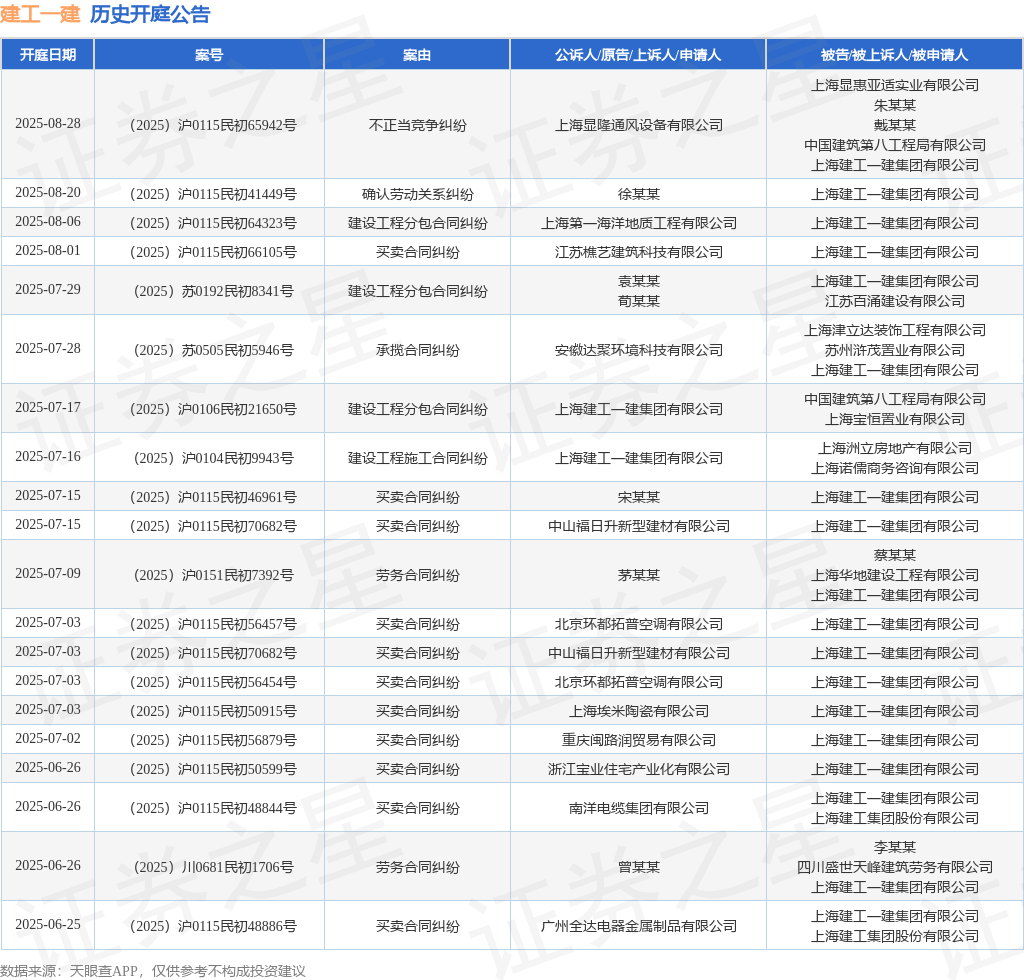Select plaintiff 重庆闽路润贸易有限公司
This screenshot has height=980, width=1024.
pos(639,740)
